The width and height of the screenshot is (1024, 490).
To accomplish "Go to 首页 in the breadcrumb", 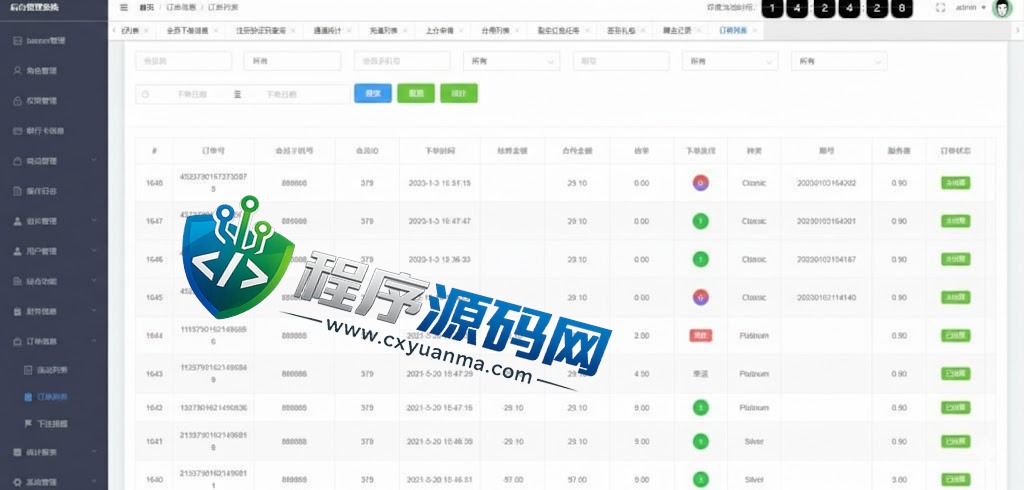I will [x=147, y=8].
